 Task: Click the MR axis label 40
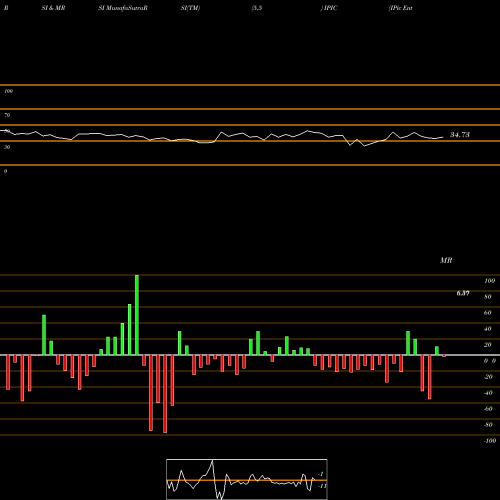pos(488,329)
